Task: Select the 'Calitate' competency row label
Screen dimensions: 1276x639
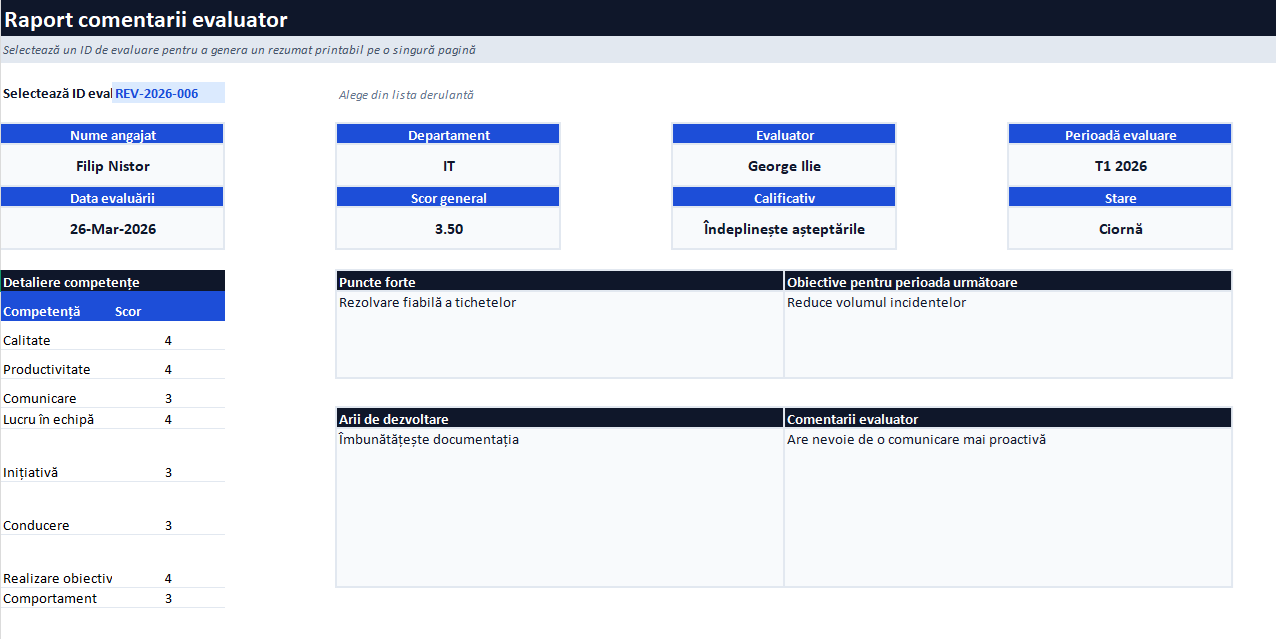Action: coord(27,340)
